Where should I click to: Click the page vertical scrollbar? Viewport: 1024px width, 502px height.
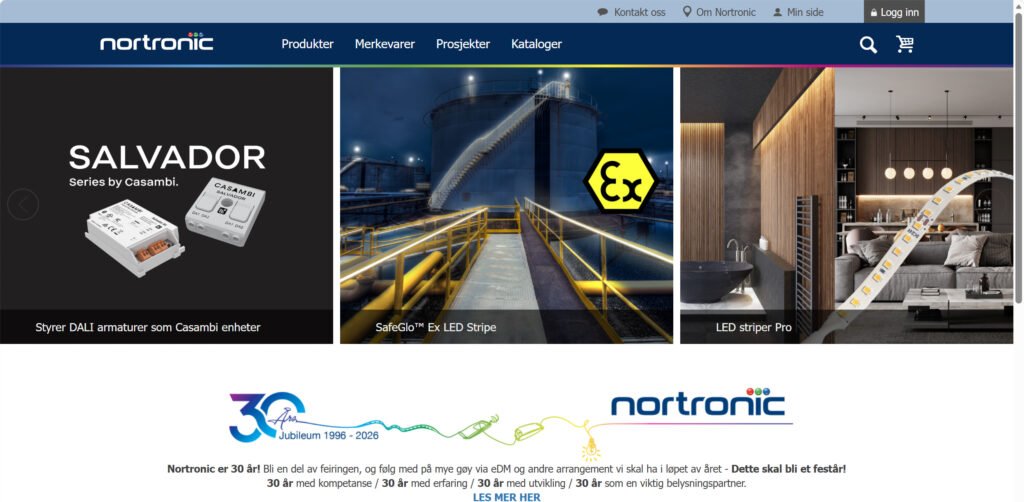(x=1018, y=157)
